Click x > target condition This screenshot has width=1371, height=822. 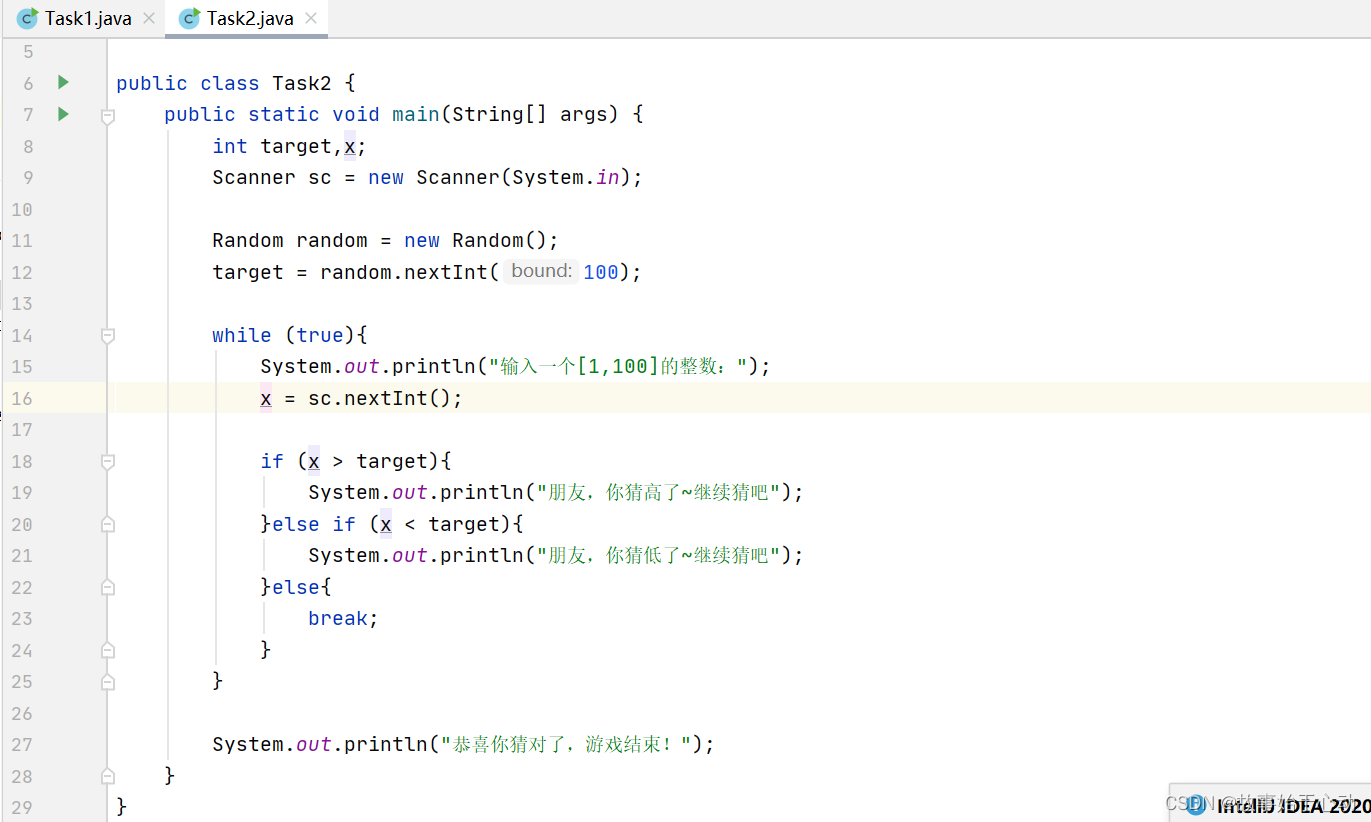pyautogui.click(x=368, y=461)
